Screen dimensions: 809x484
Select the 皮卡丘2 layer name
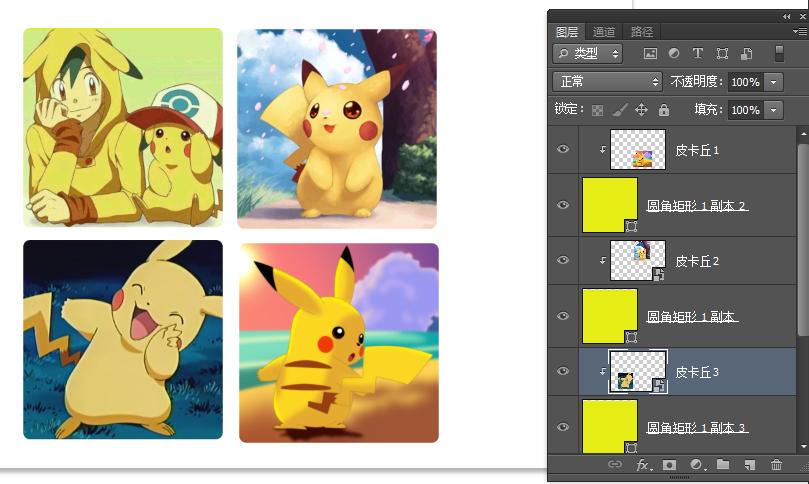pos(697,261)
